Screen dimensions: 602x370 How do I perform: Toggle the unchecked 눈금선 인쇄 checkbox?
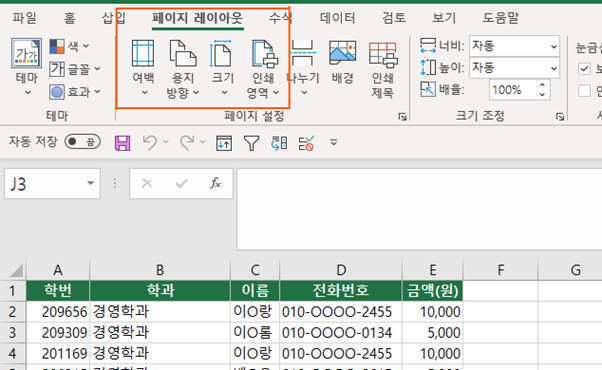click(x=584, y=91)
